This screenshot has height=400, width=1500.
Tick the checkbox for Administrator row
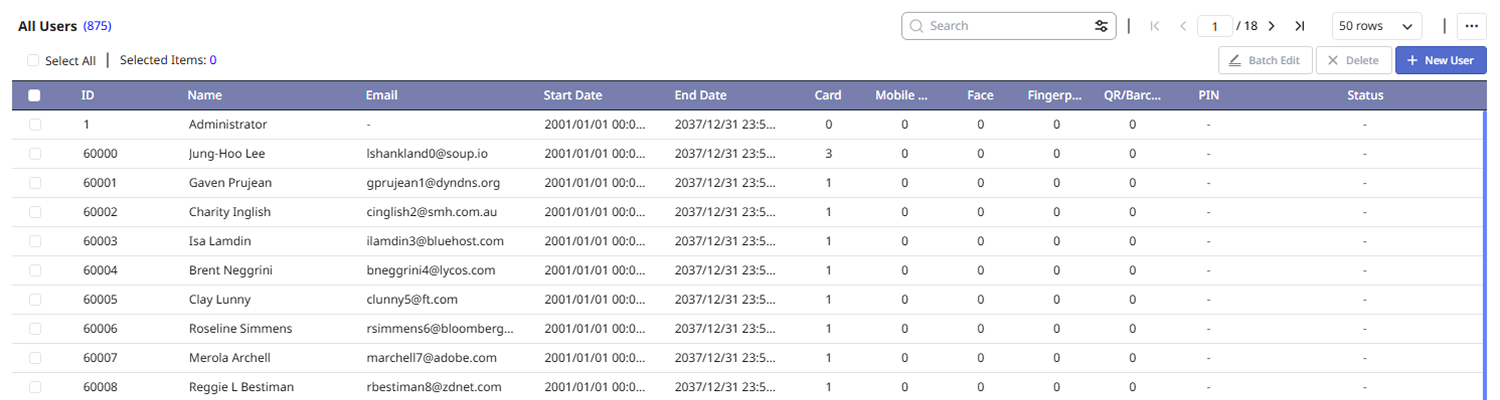point(35,125)
